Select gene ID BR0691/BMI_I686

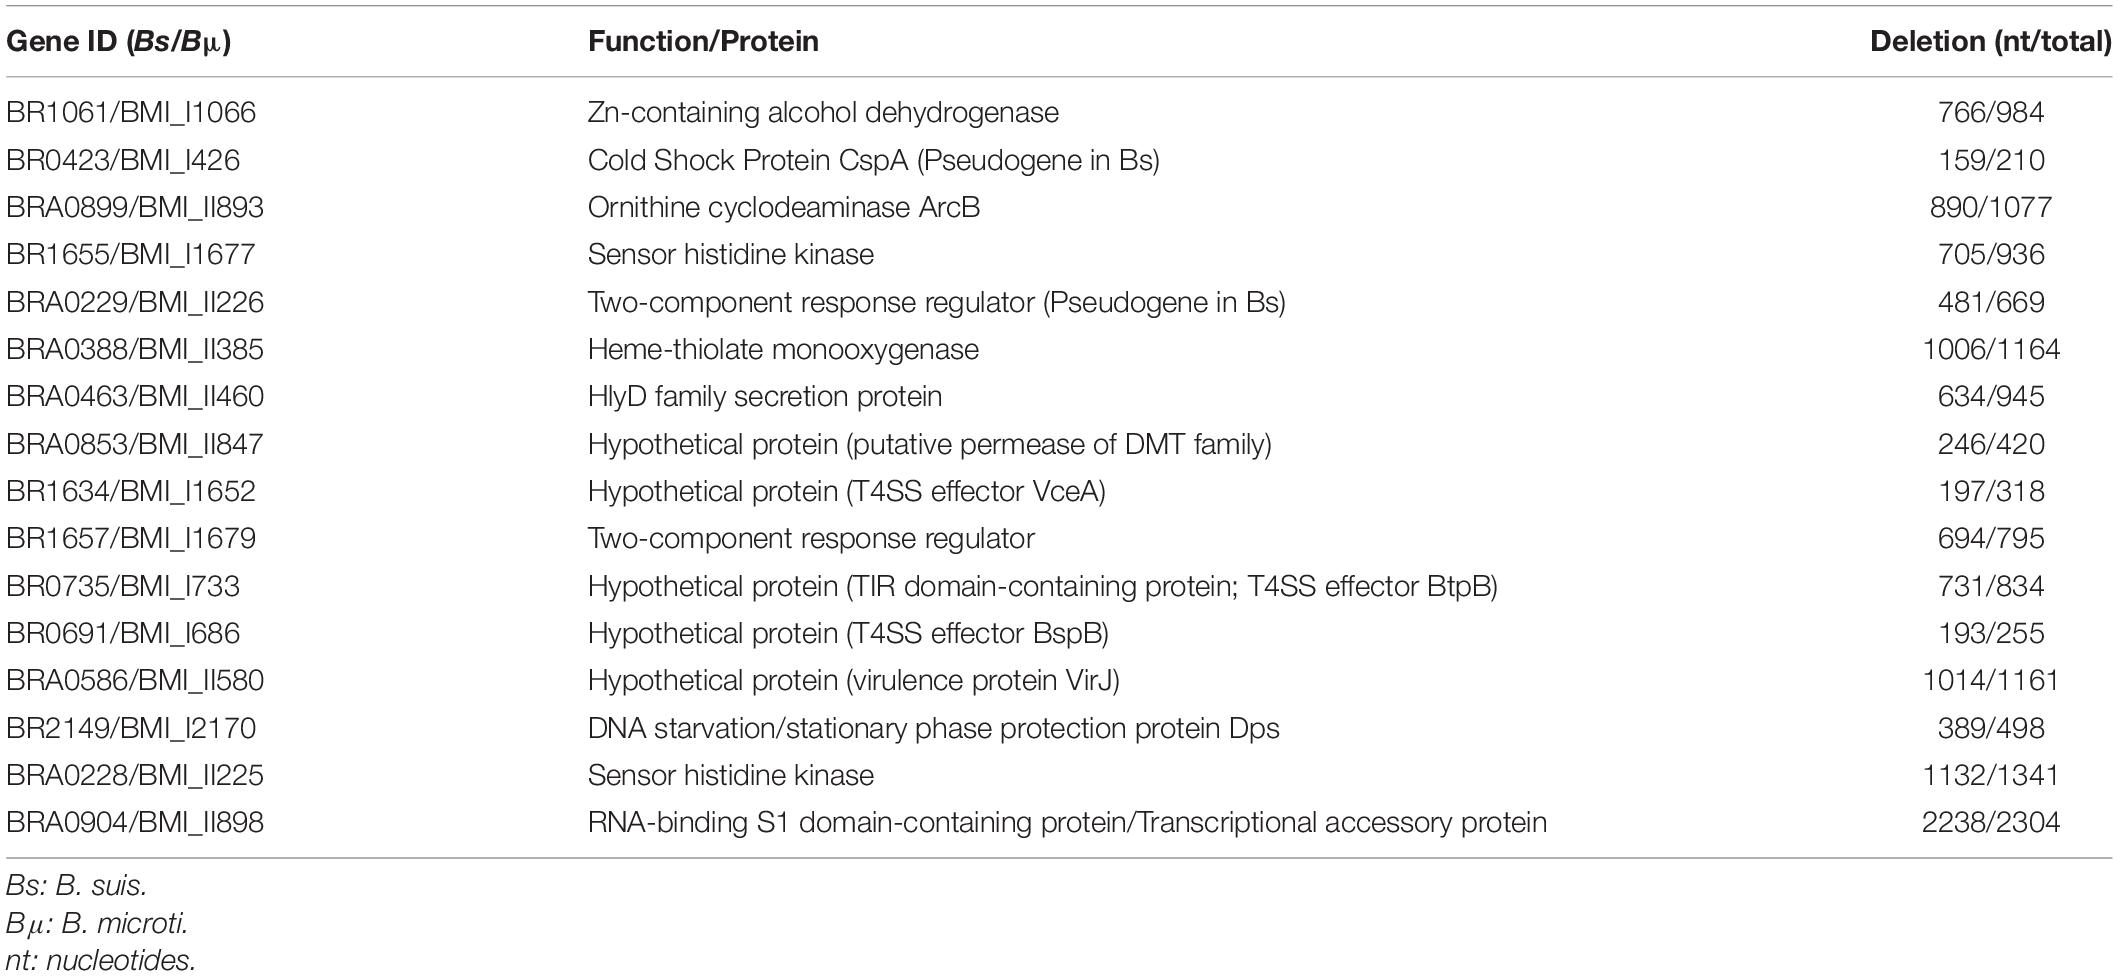tap(123, 633)
